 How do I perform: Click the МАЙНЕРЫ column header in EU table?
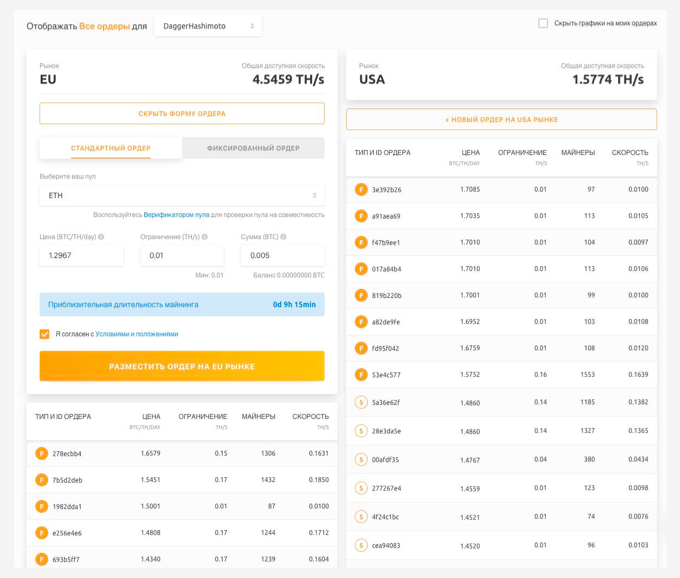pyautogui.click(x=258, y=417)
